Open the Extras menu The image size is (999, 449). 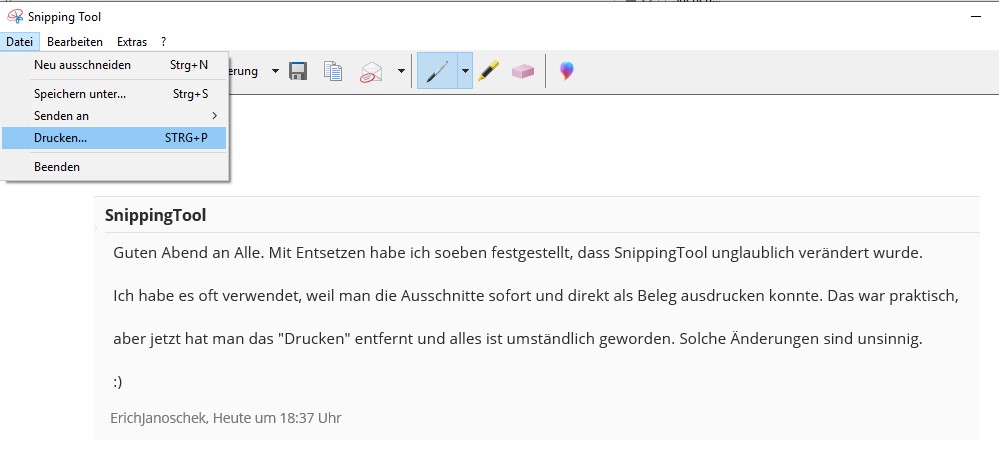tap(132, 42)
